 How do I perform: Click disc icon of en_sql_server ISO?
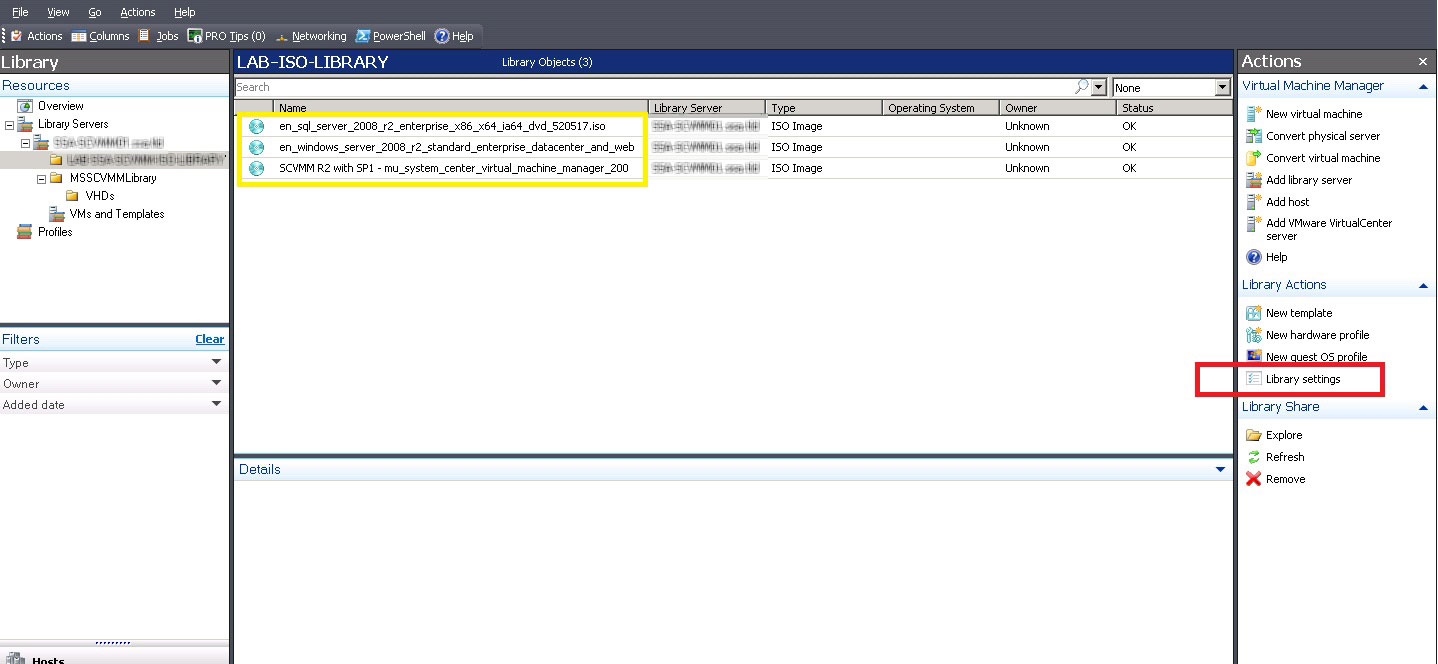257,127
